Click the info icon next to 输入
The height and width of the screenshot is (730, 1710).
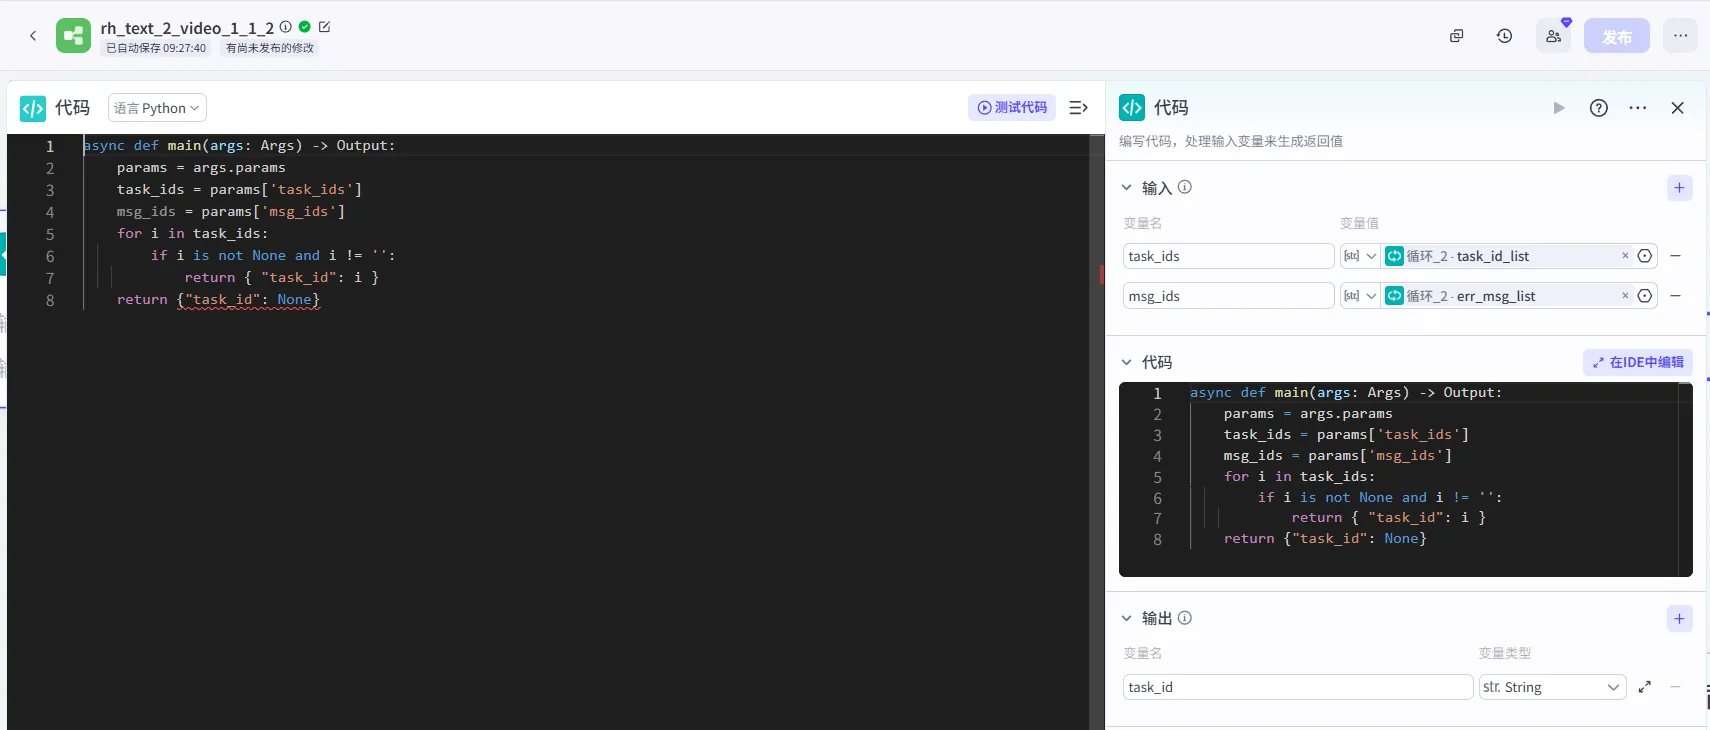1185,187
